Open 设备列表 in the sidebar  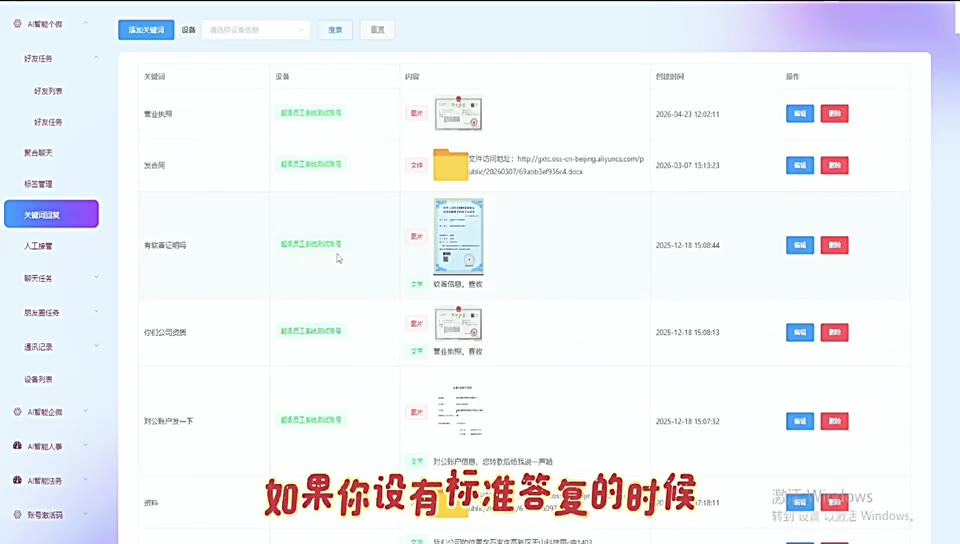click(x=38, y=379)
